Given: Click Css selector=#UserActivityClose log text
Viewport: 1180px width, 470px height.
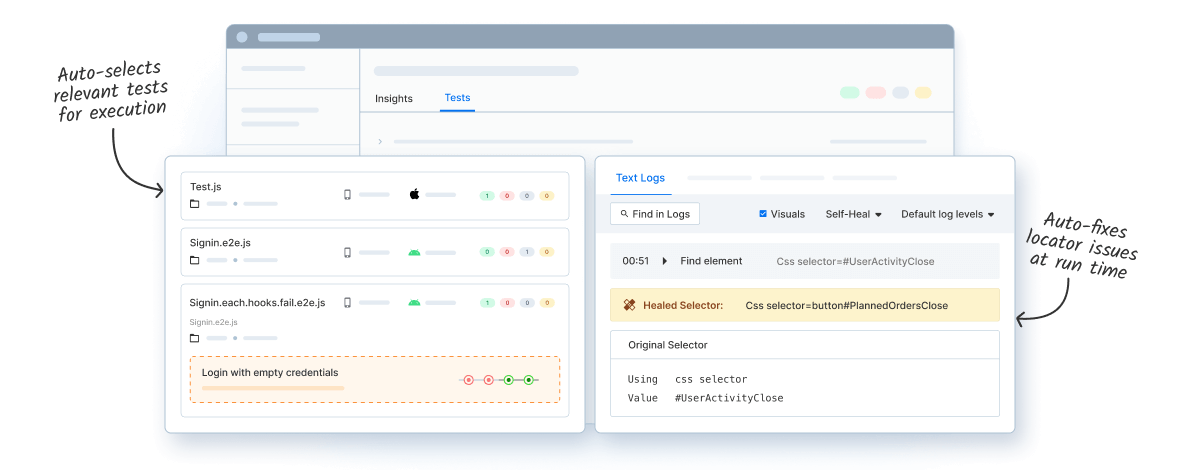Looking at the screenshot, I should [855, 262].
